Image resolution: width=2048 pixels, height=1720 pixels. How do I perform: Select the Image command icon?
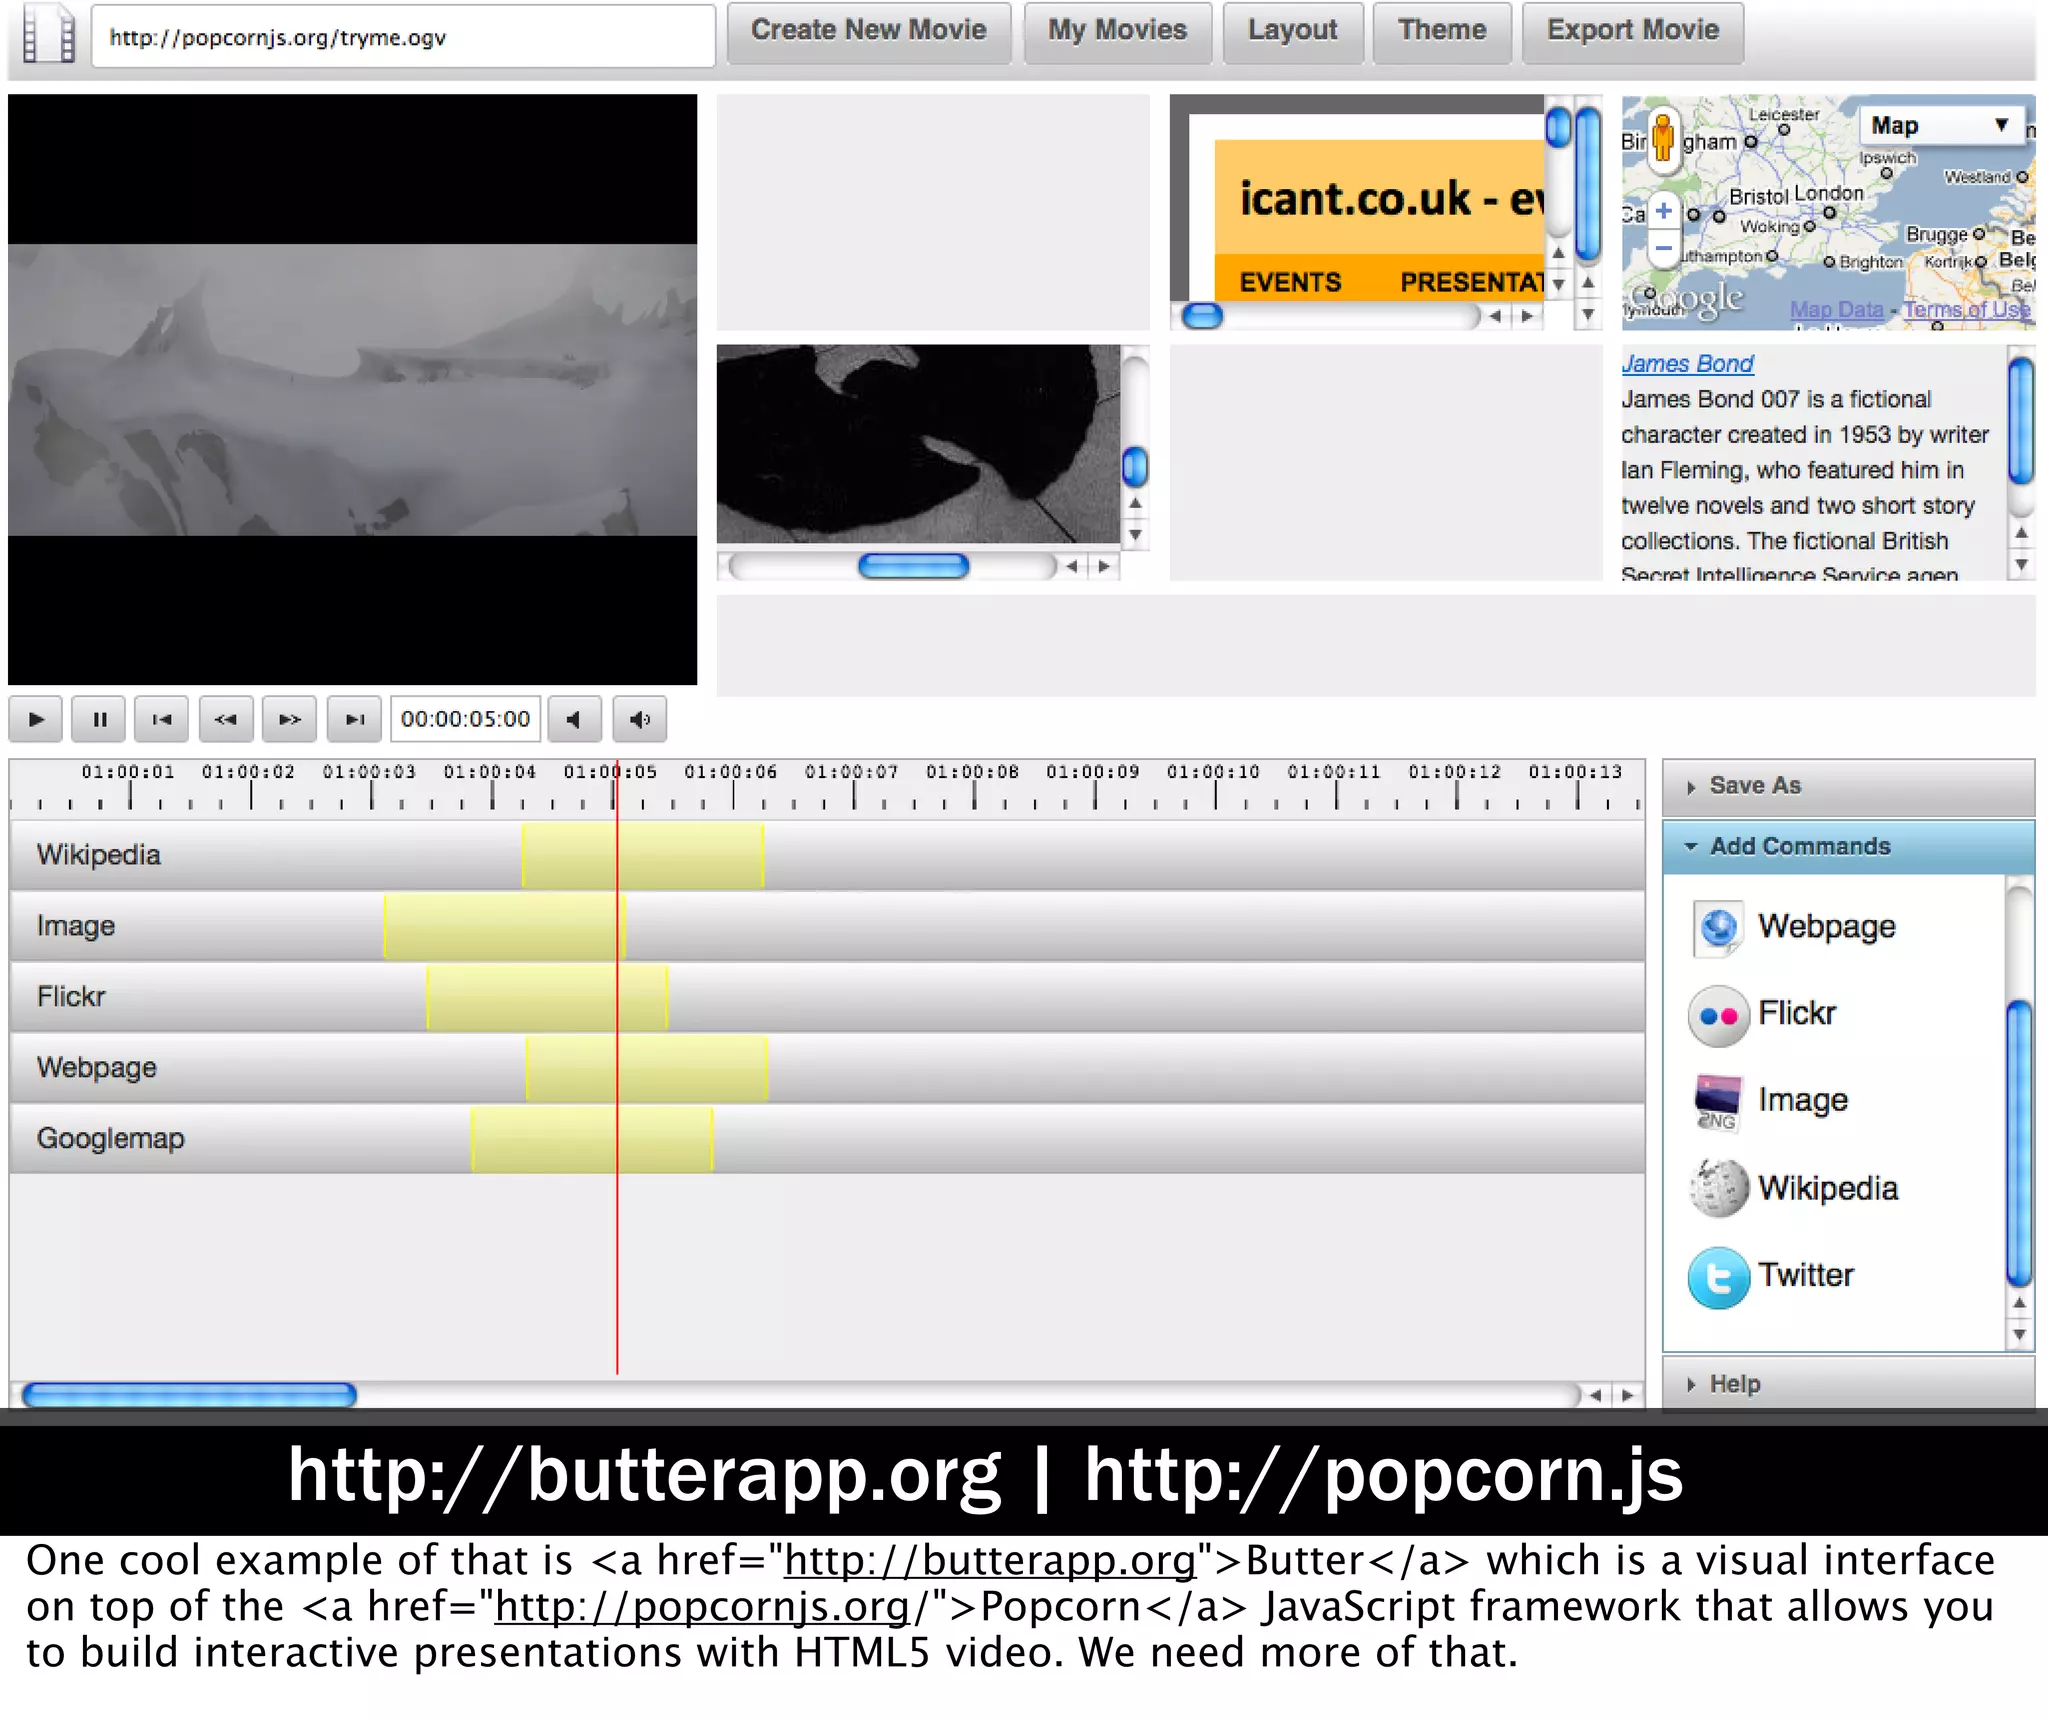(1718, 1102)
